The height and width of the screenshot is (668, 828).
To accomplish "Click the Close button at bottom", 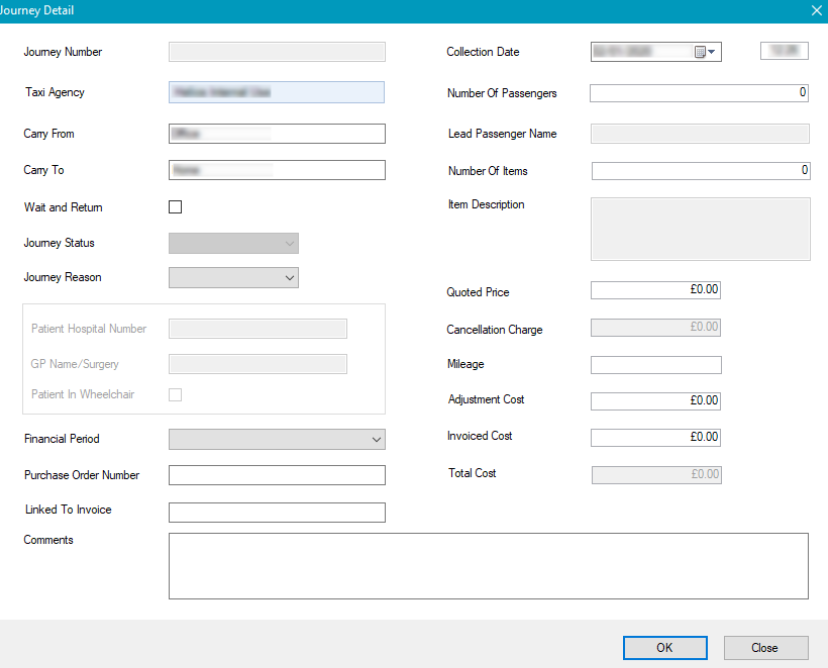I will 765,648.
